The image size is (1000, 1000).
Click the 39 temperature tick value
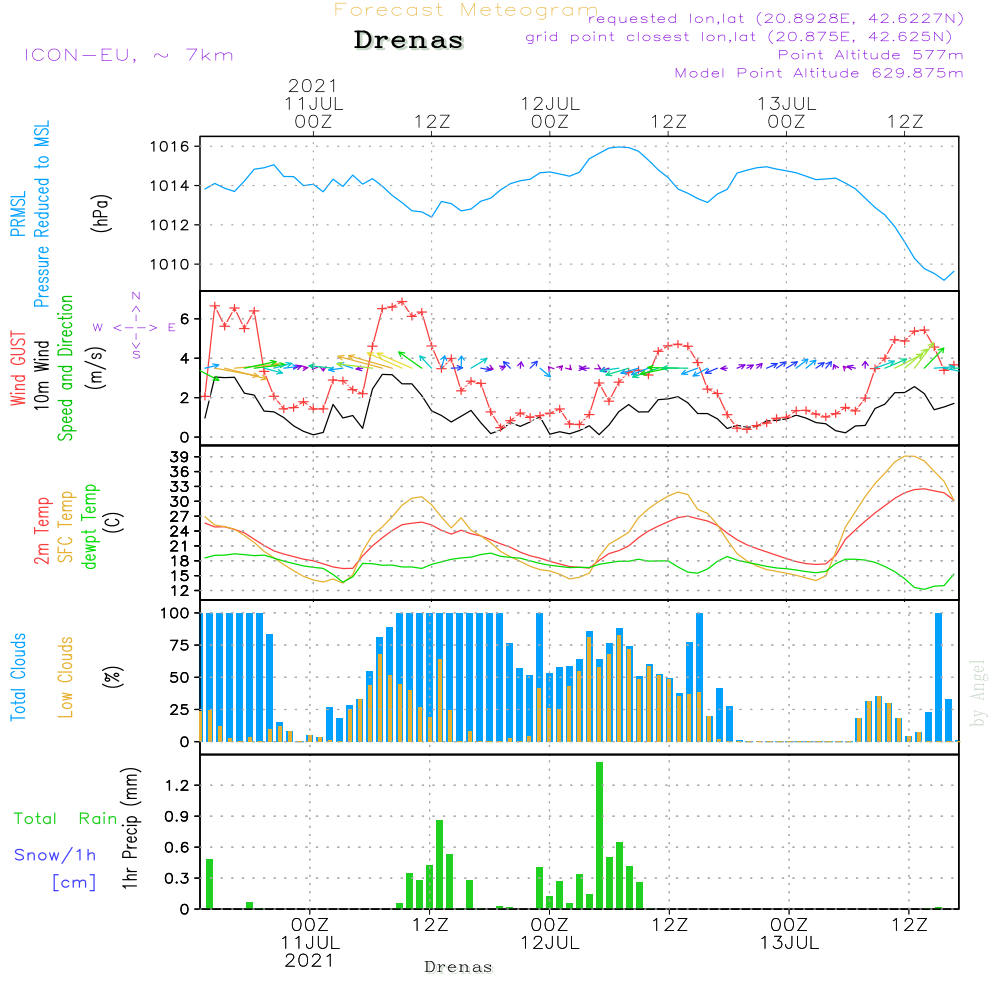(x=180, y=457)
